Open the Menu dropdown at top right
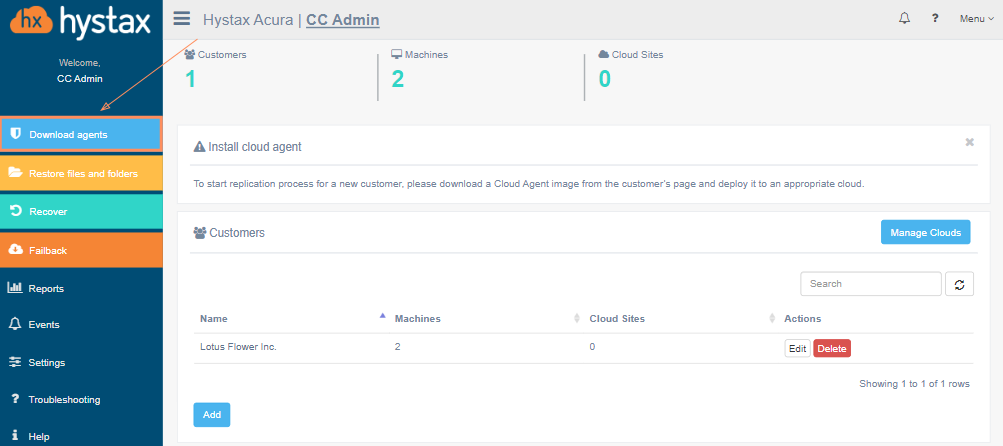Screen dimensions: 1003x446 point(977,19)
